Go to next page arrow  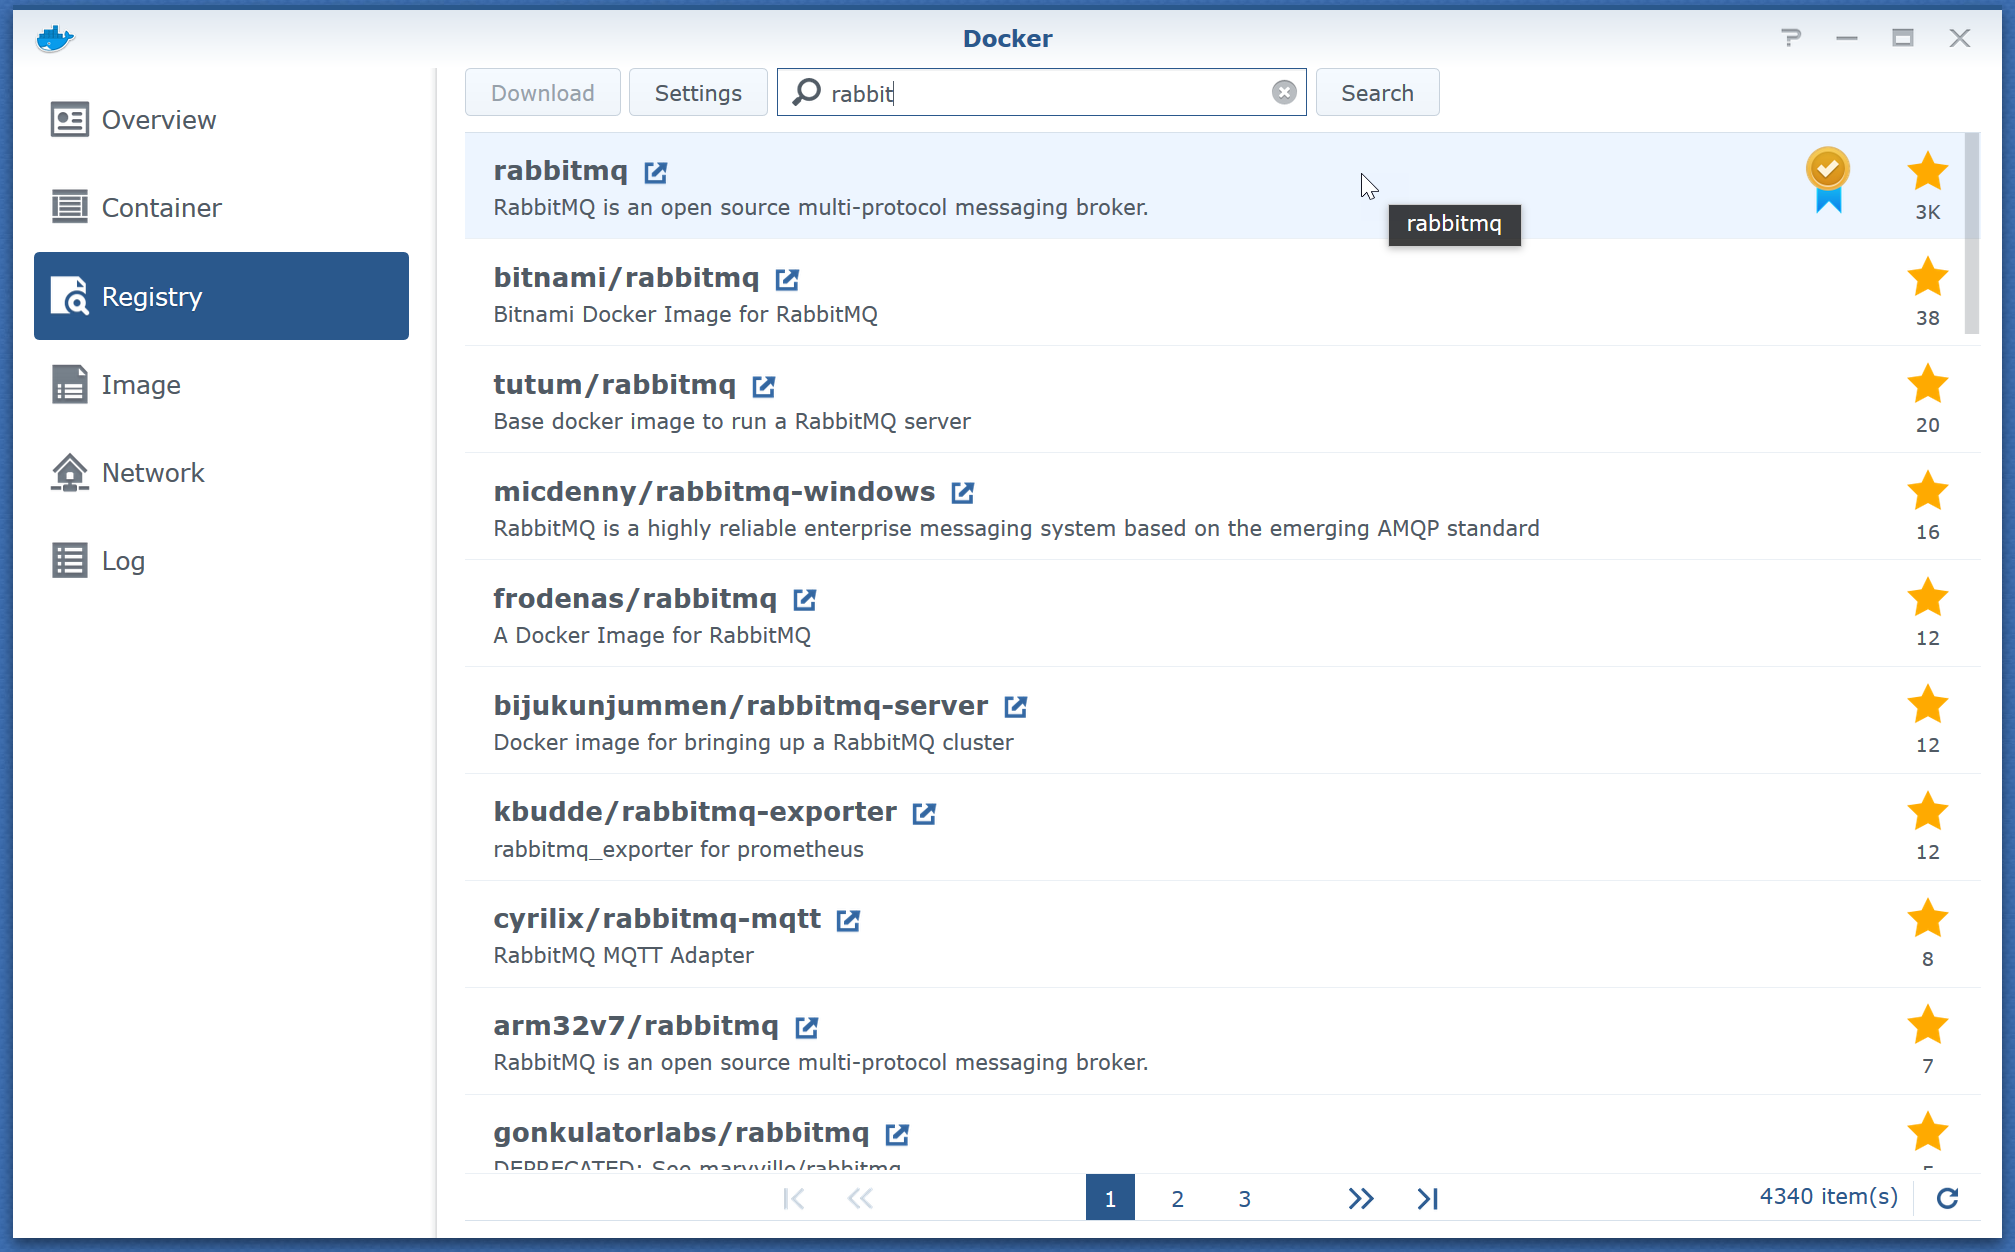(x=1360, y=1198)
